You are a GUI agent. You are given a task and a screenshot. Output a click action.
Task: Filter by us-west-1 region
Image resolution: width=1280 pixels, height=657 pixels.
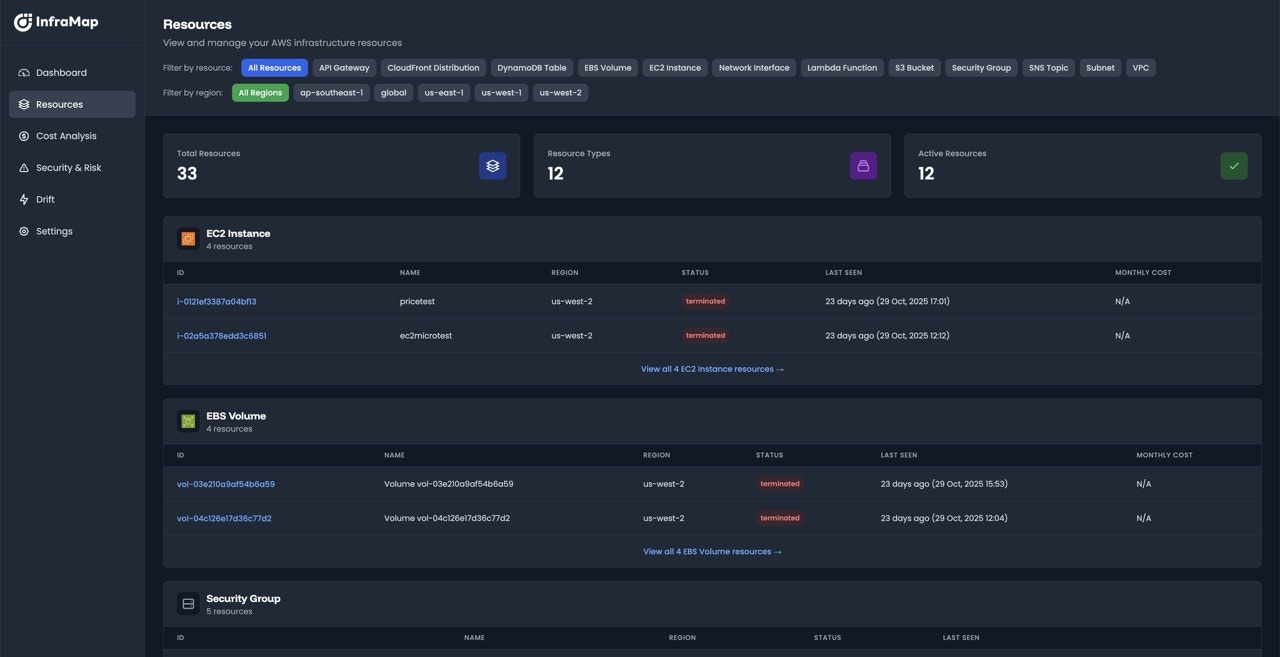[x=501, y=93]
